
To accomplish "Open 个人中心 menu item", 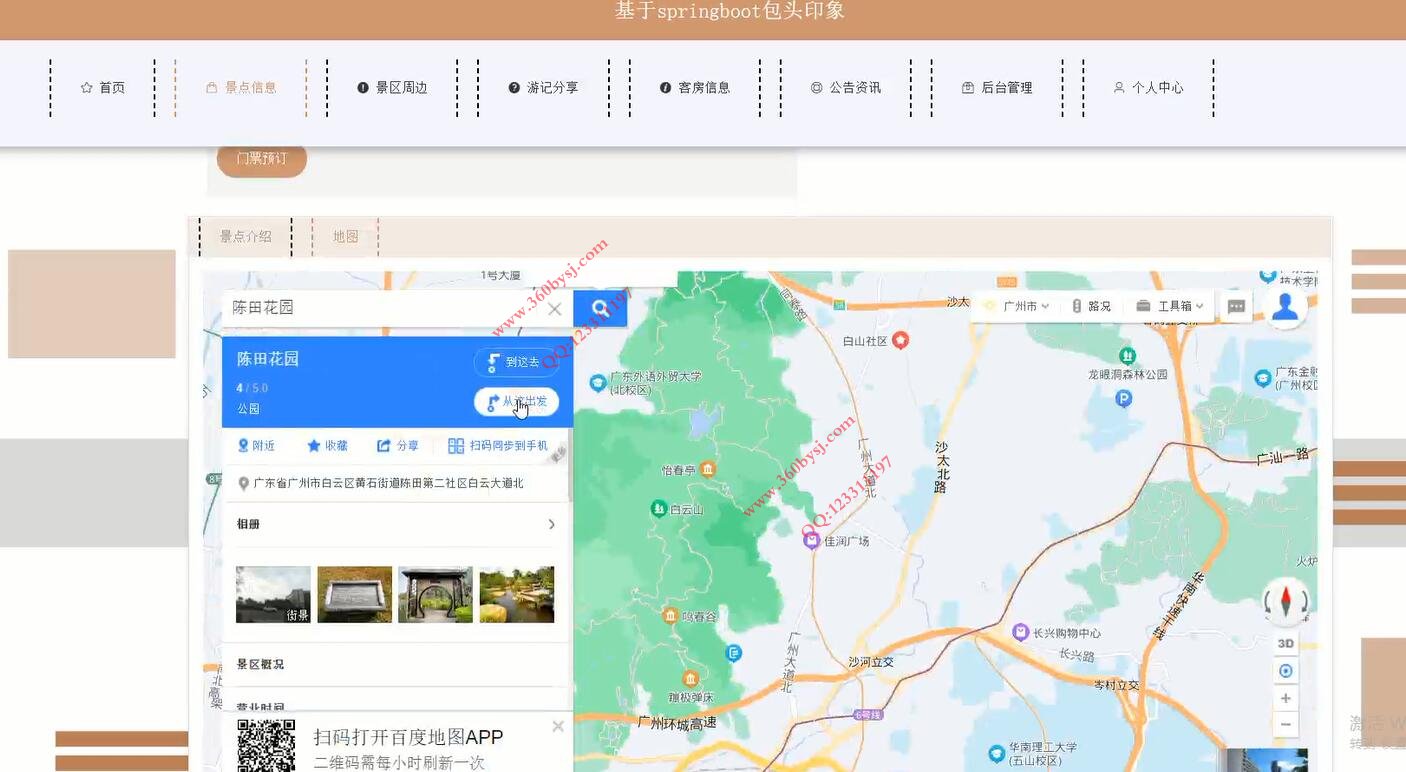I will click(1148, 88).
